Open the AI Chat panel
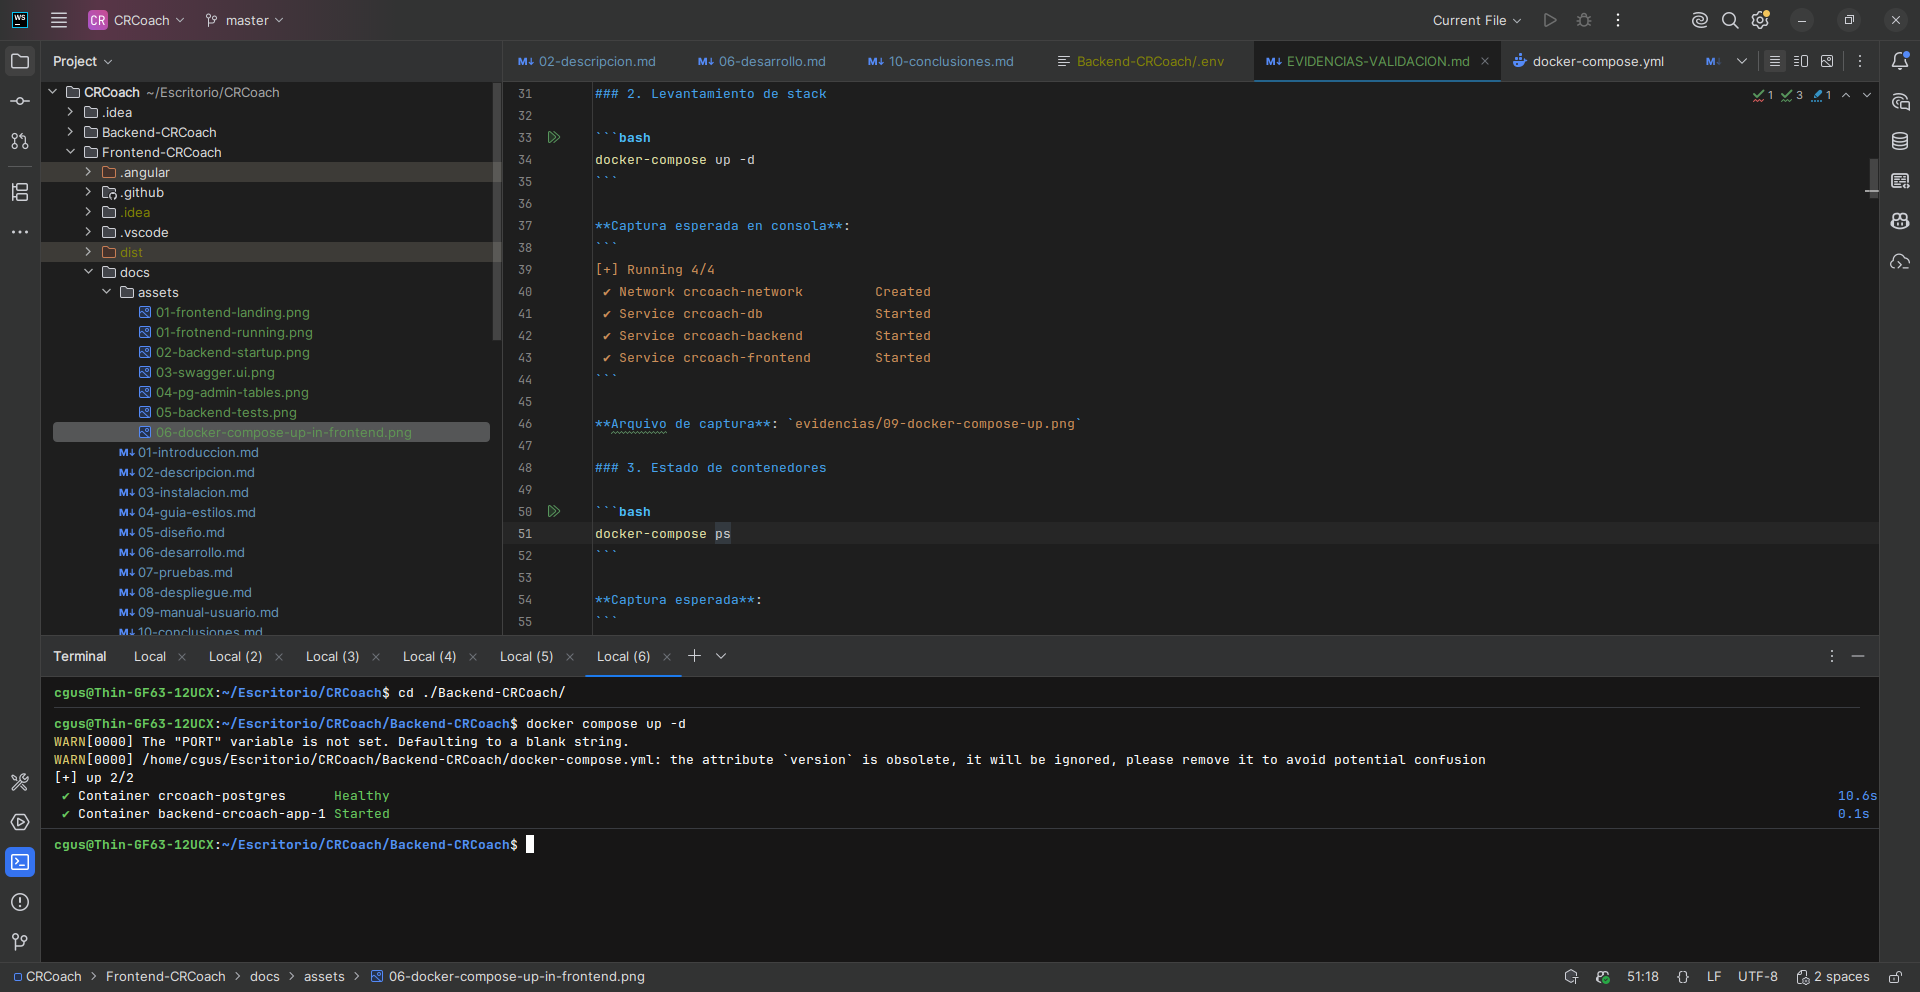 point(1900,101)
